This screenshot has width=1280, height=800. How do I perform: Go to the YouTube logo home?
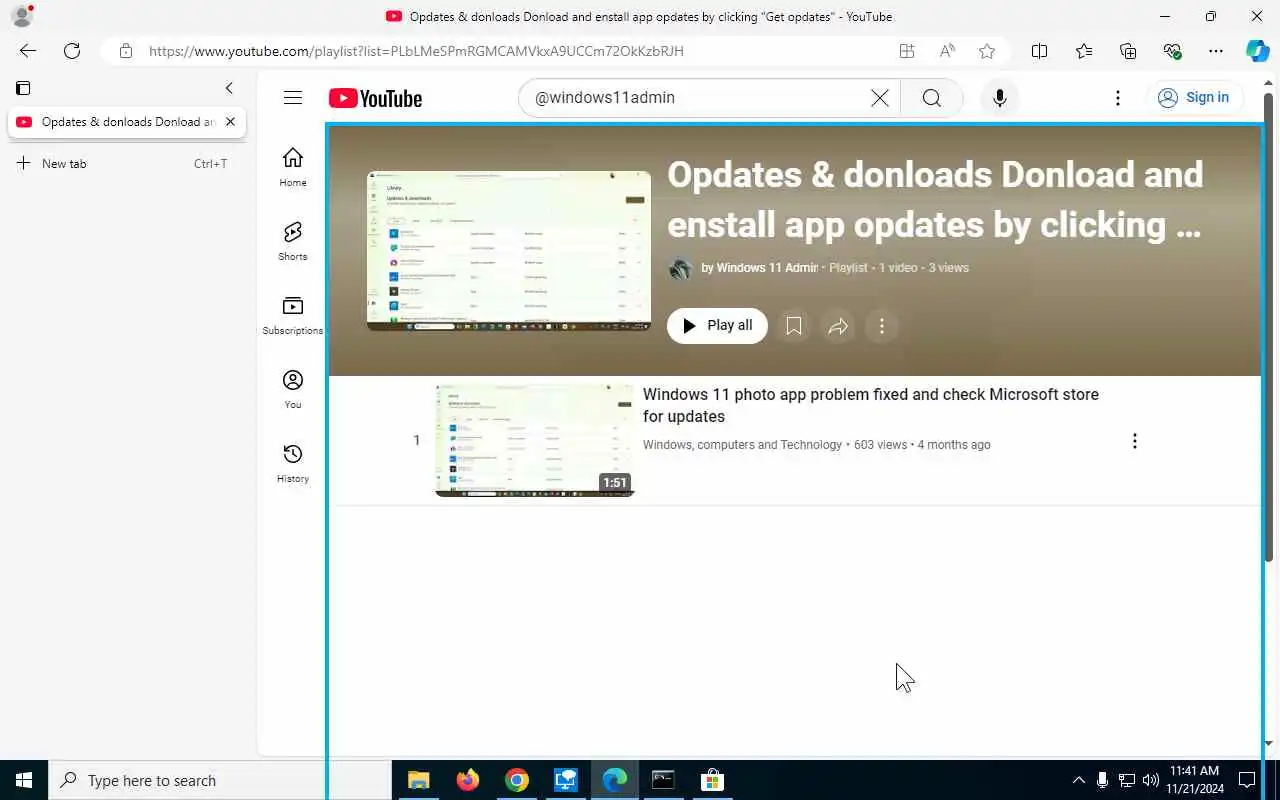(375, 98)
